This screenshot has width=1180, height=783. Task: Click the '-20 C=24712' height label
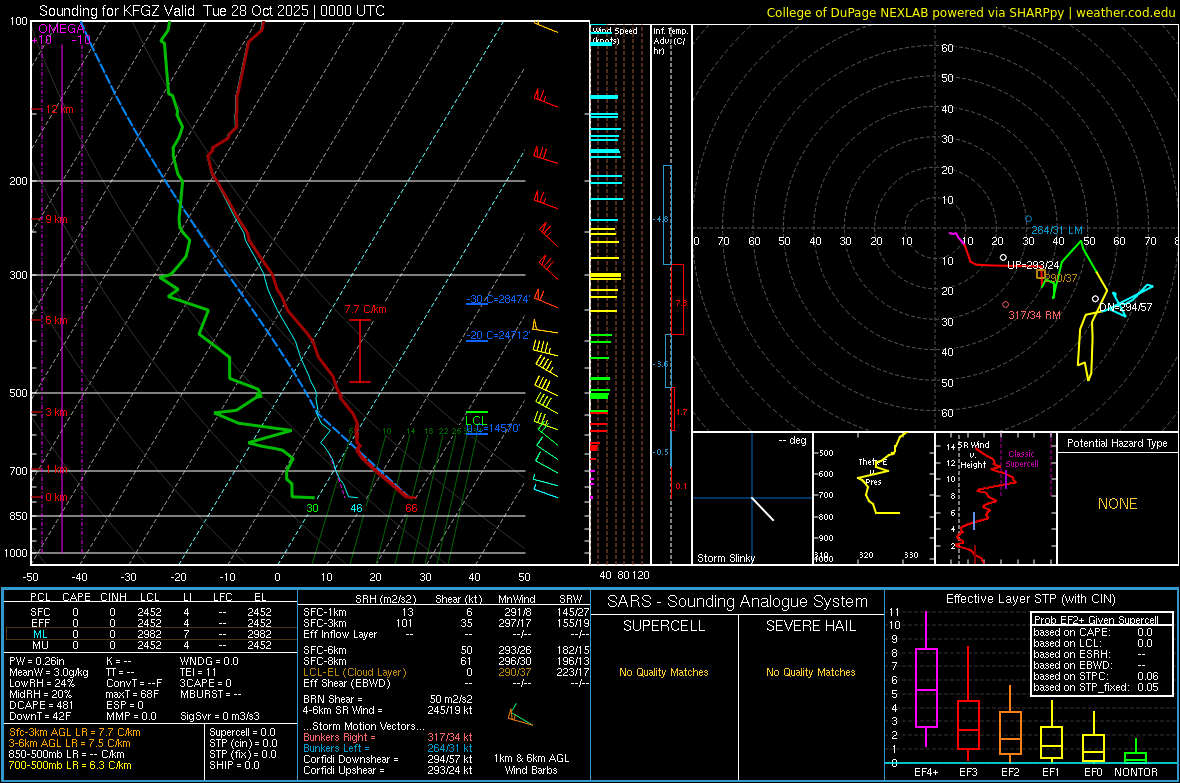[x=499, y=335]
